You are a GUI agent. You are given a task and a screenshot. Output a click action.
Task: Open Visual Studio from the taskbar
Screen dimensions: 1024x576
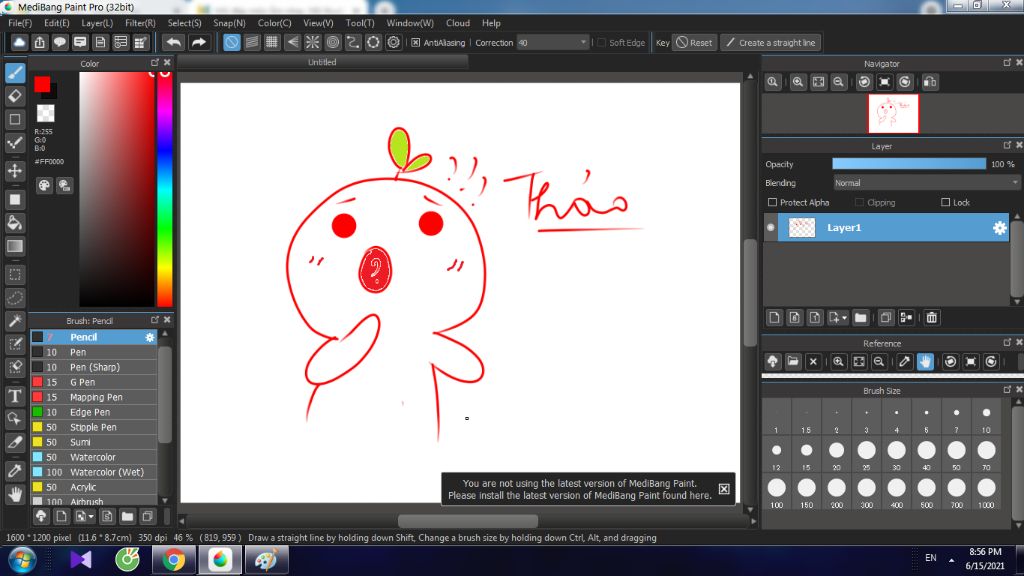coord(81,560)
